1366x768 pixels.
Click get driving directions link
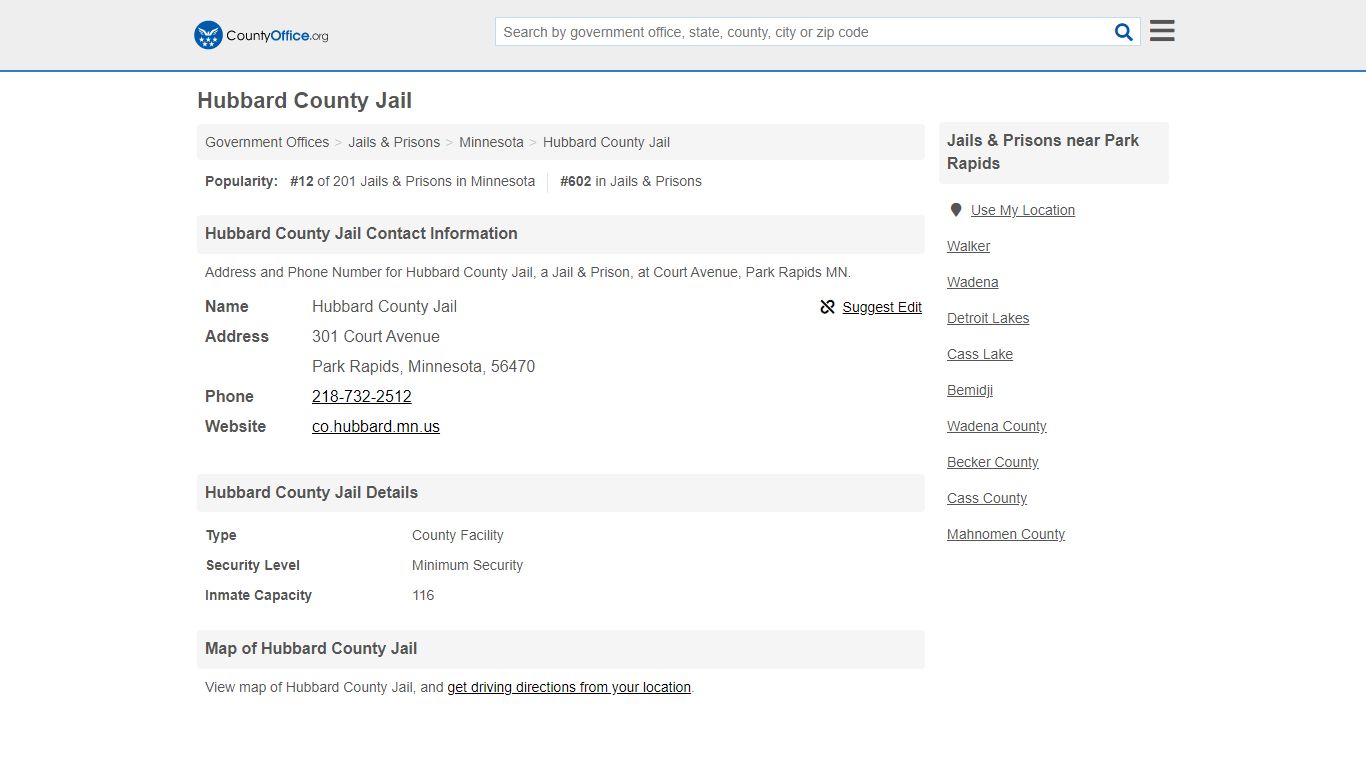click(569, 687)
